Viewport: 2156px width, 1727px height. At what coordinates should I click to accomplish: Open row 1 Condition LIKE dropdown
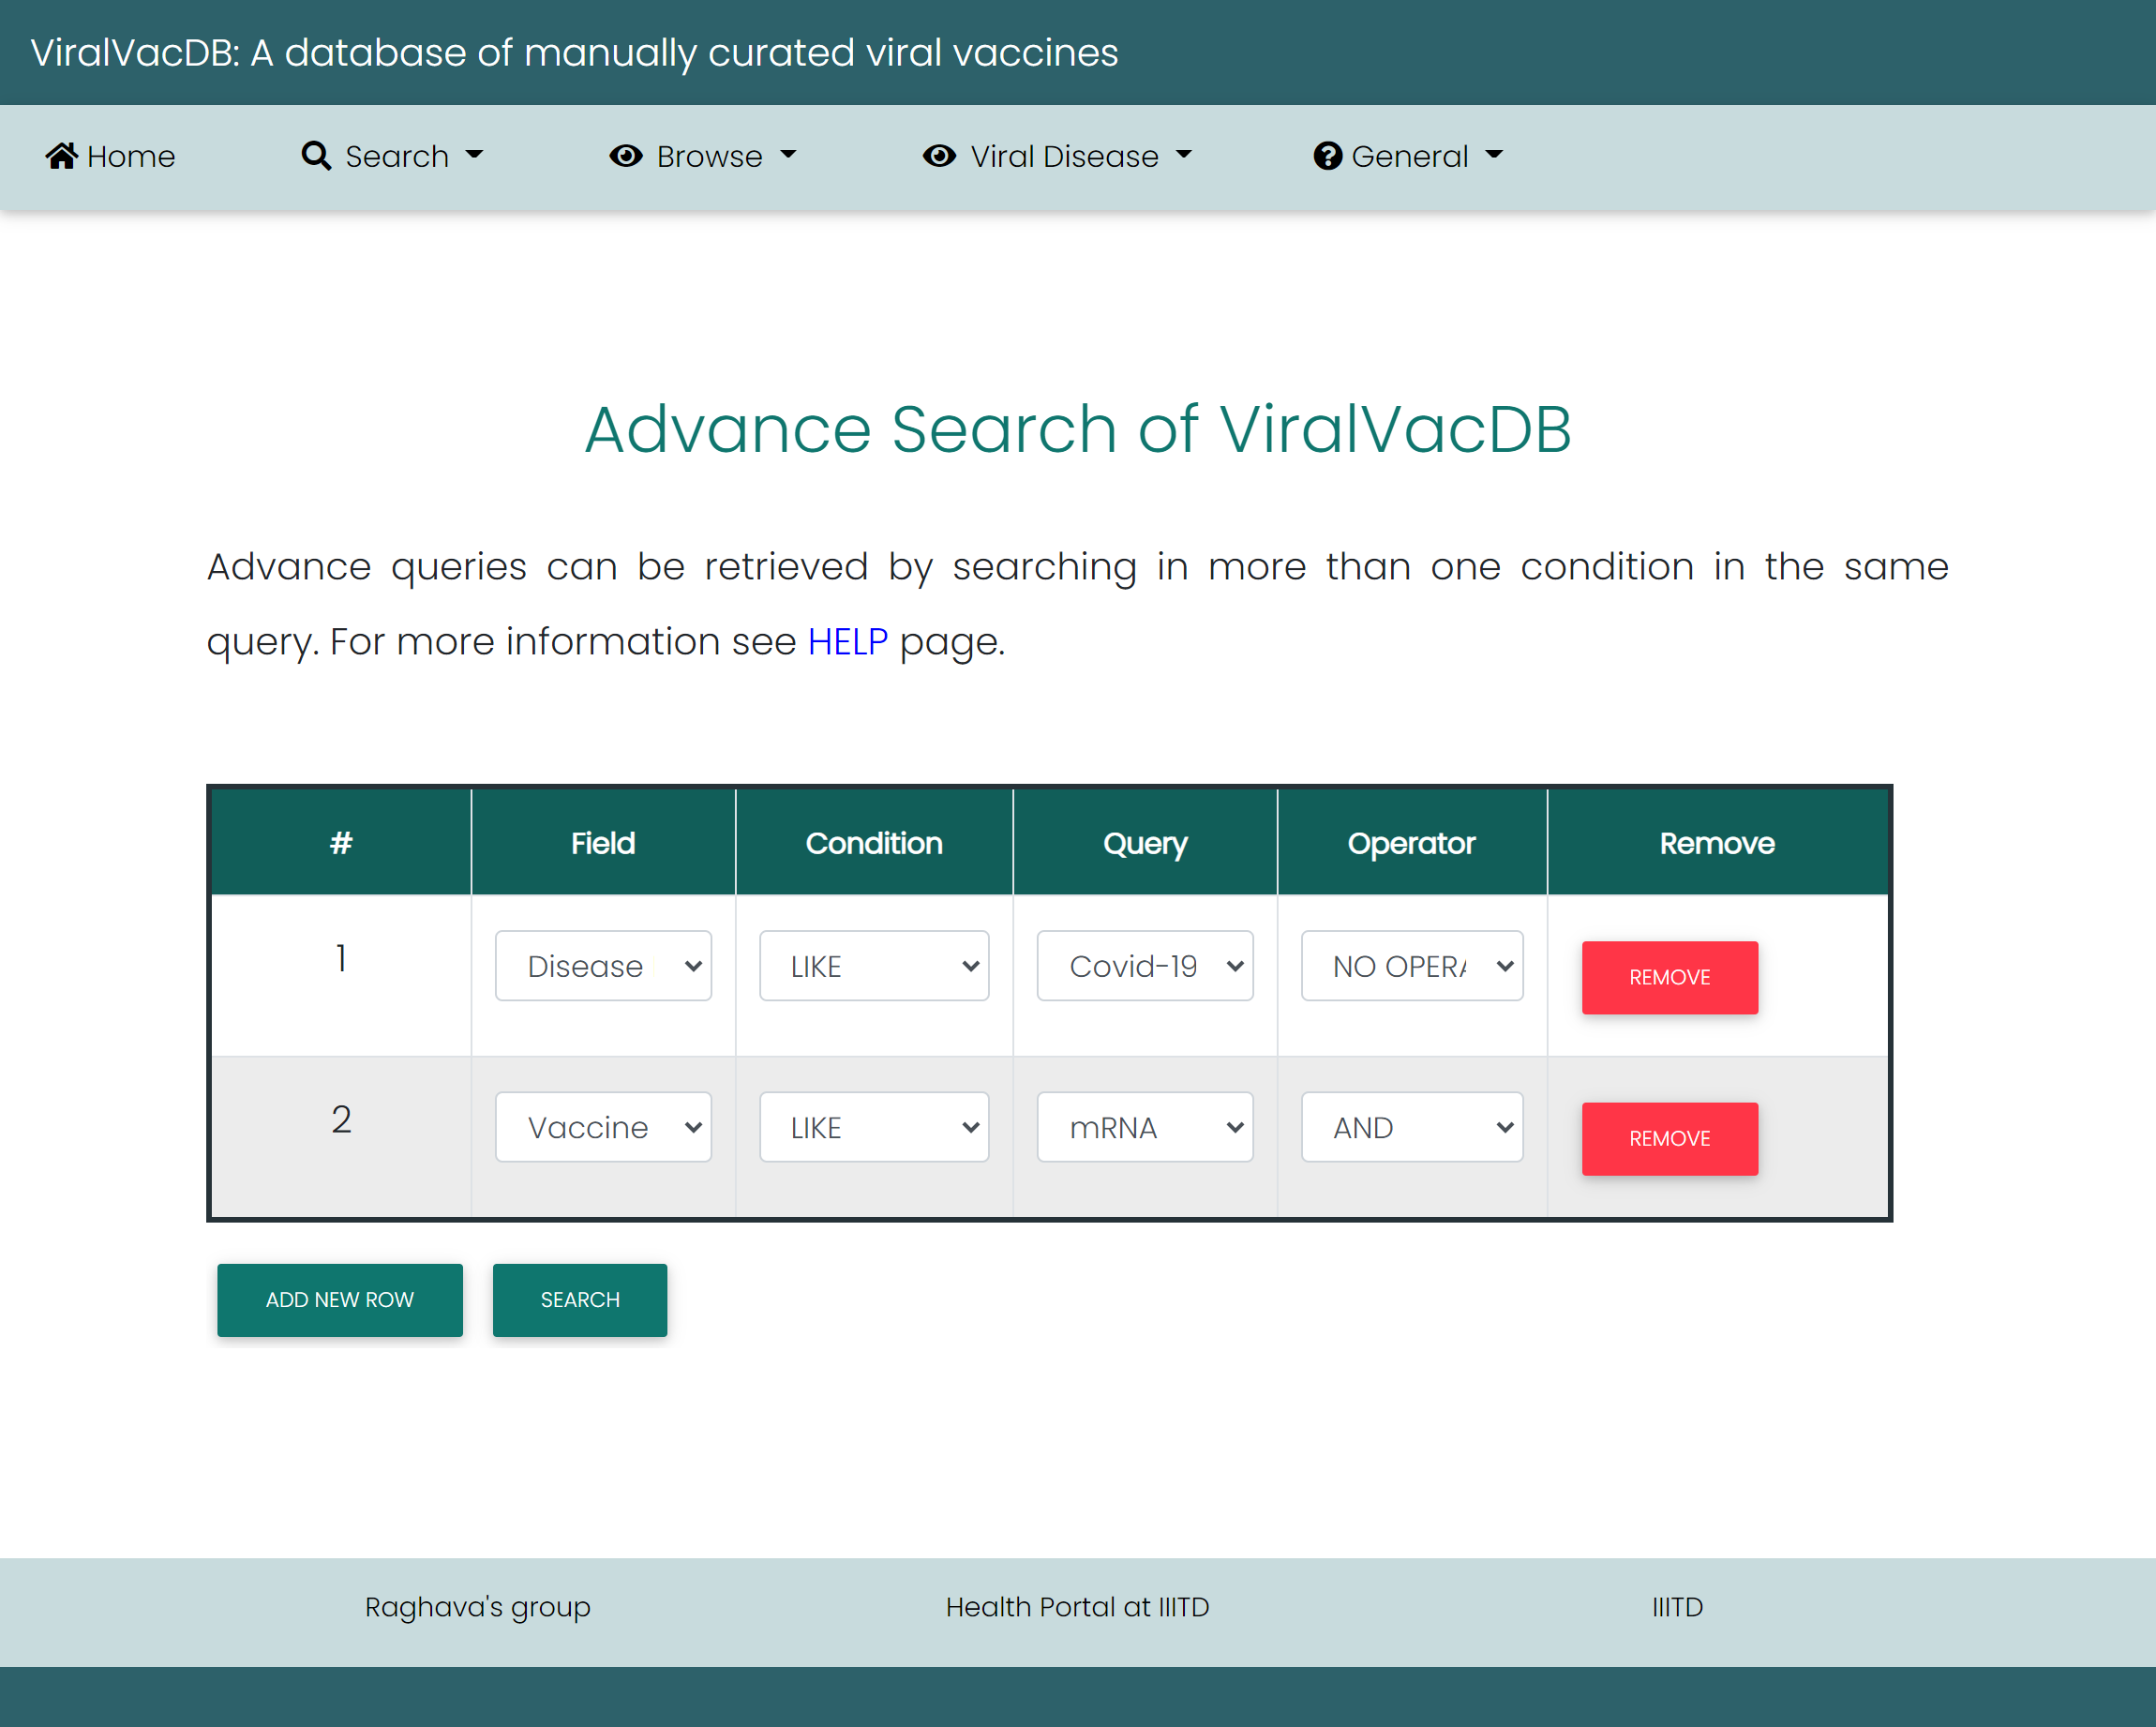(873, 966)
